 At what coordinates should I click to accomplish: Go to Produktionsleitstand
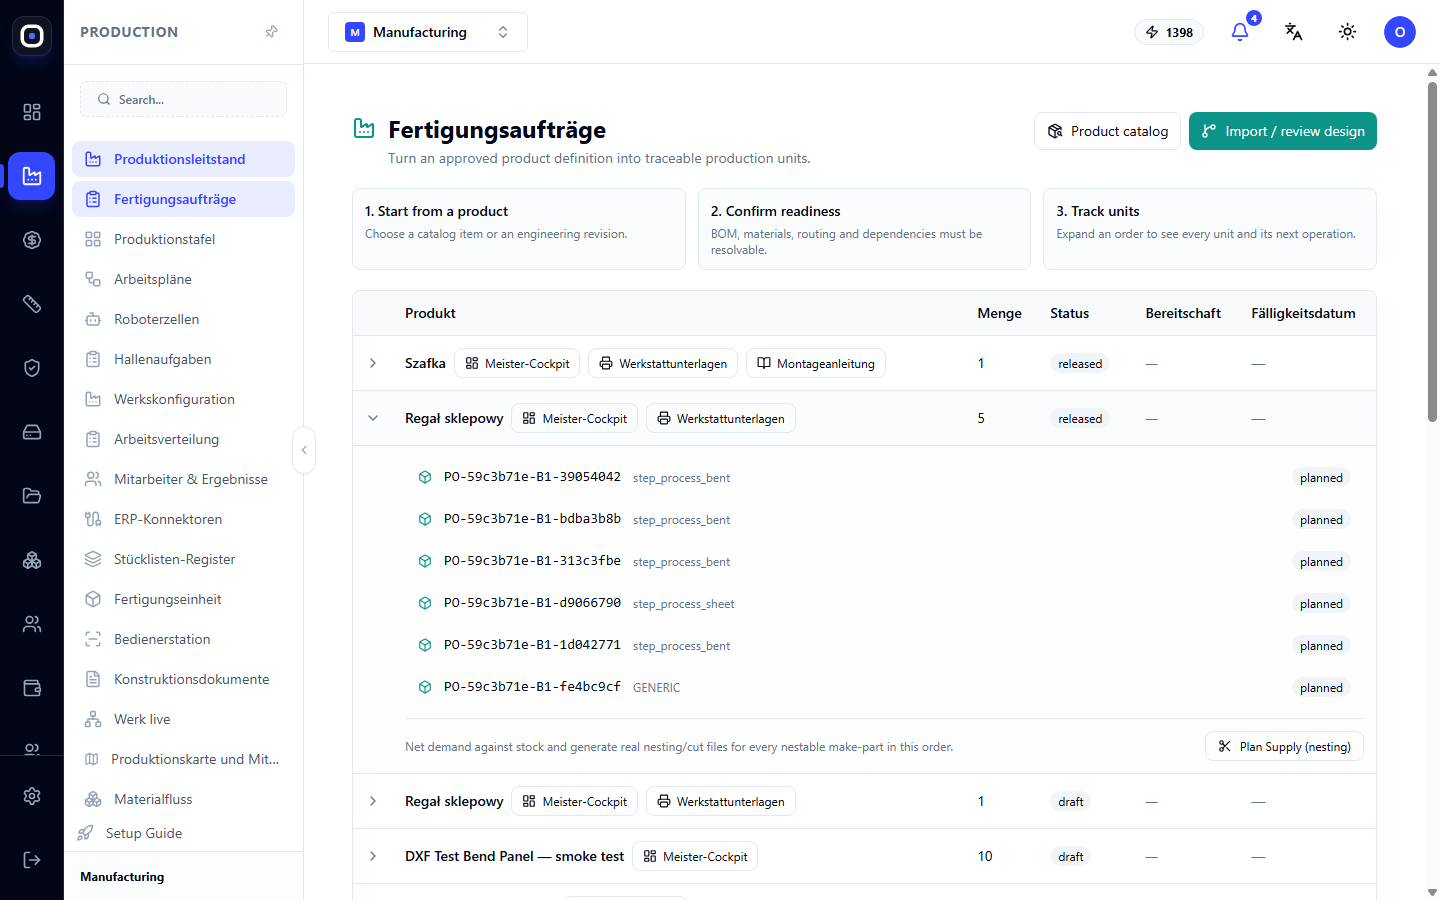(183, 159)
